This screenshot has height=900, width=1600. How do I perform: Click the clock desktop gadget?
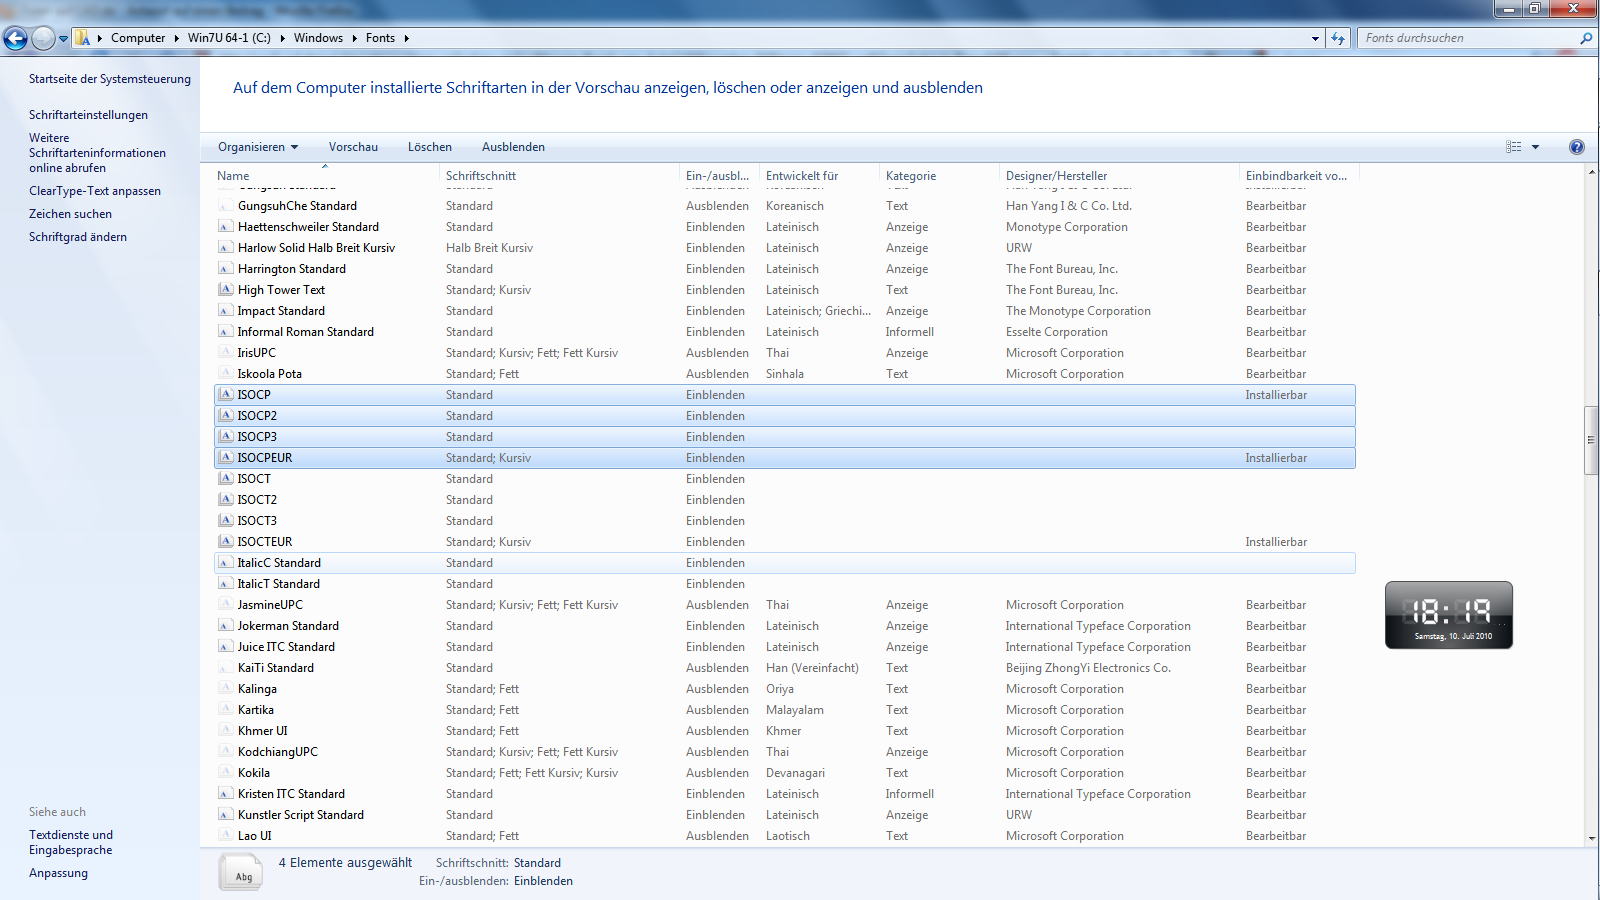point(1448,615)
